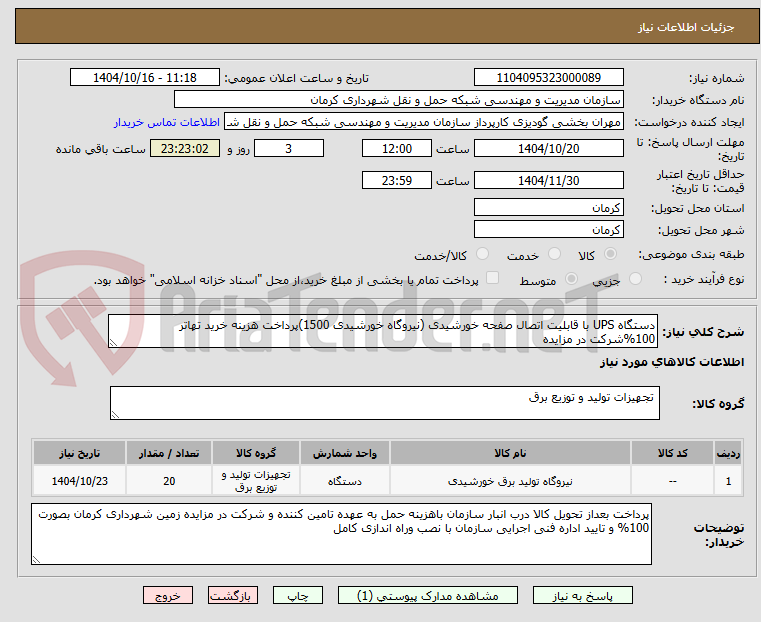Open اطلاعات تماس خریدار link
Image resolution: width=761 pixels, height=622 pixels.
tap(167, 122)
